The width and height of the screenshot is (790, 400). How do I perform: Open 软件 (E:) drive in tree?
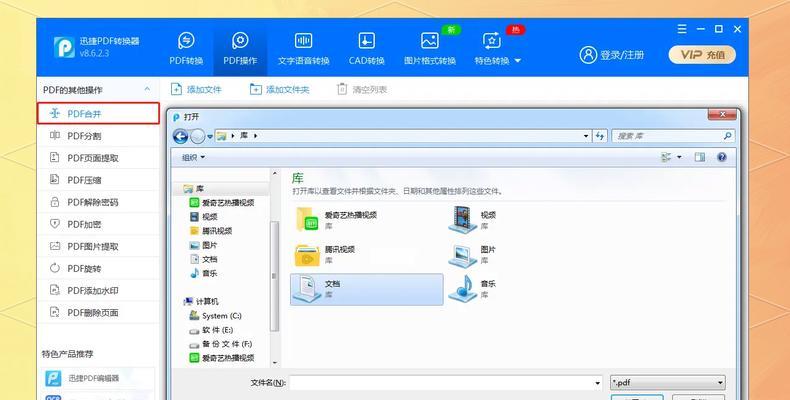[211, 330]
